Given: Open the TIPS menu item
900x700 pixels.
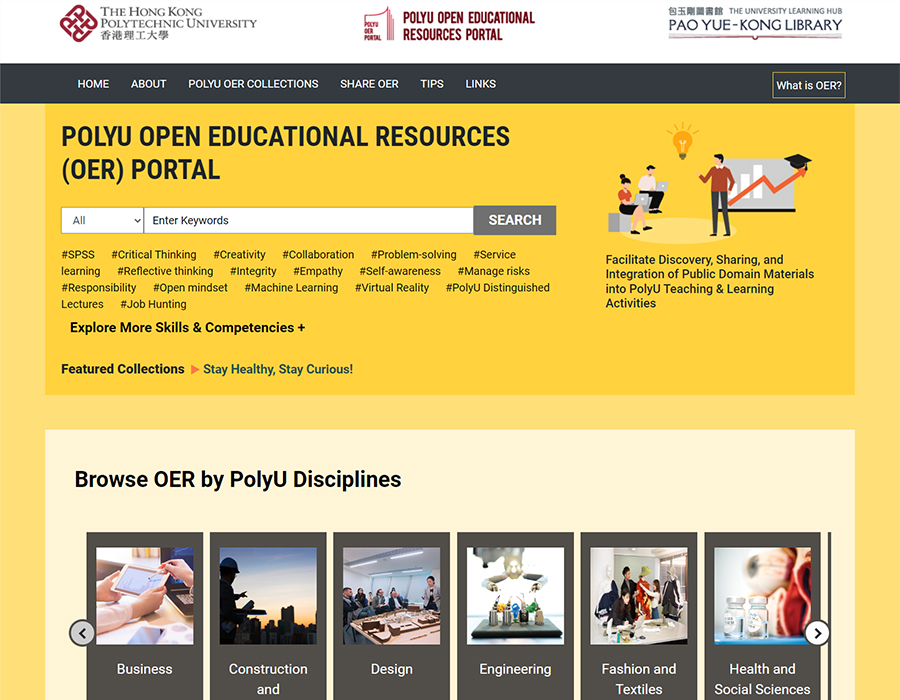Looking at the screenshot, I should point(432,84).
